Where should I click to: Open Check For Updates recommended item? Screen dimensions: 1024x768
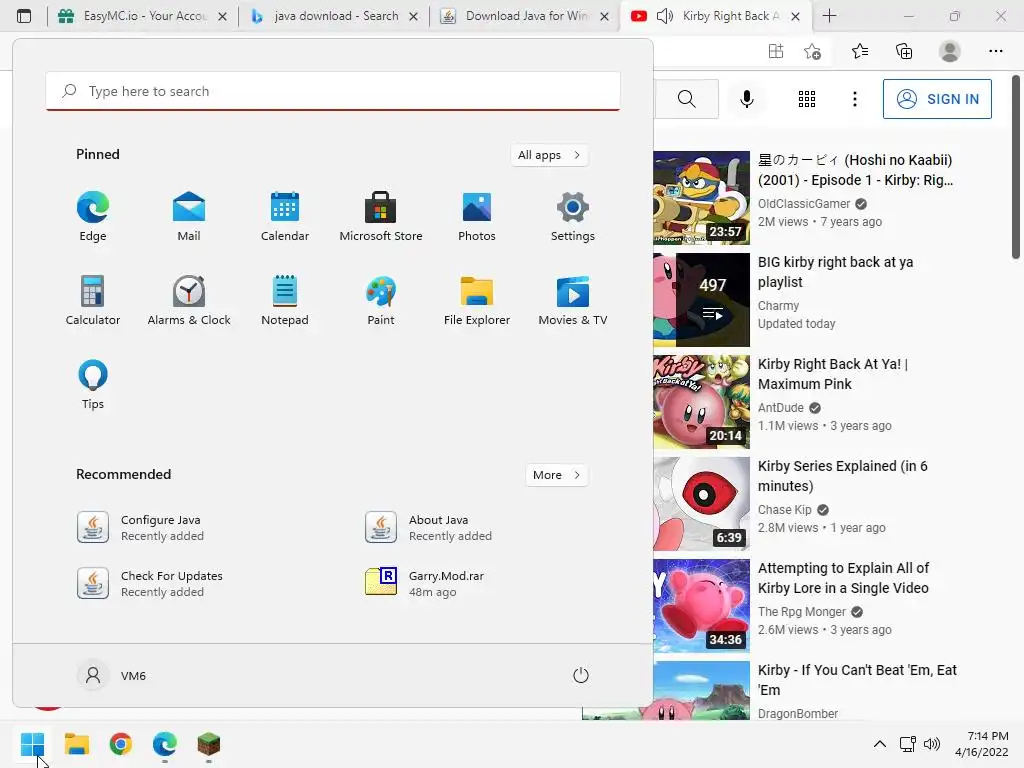[x=150, y=583]
